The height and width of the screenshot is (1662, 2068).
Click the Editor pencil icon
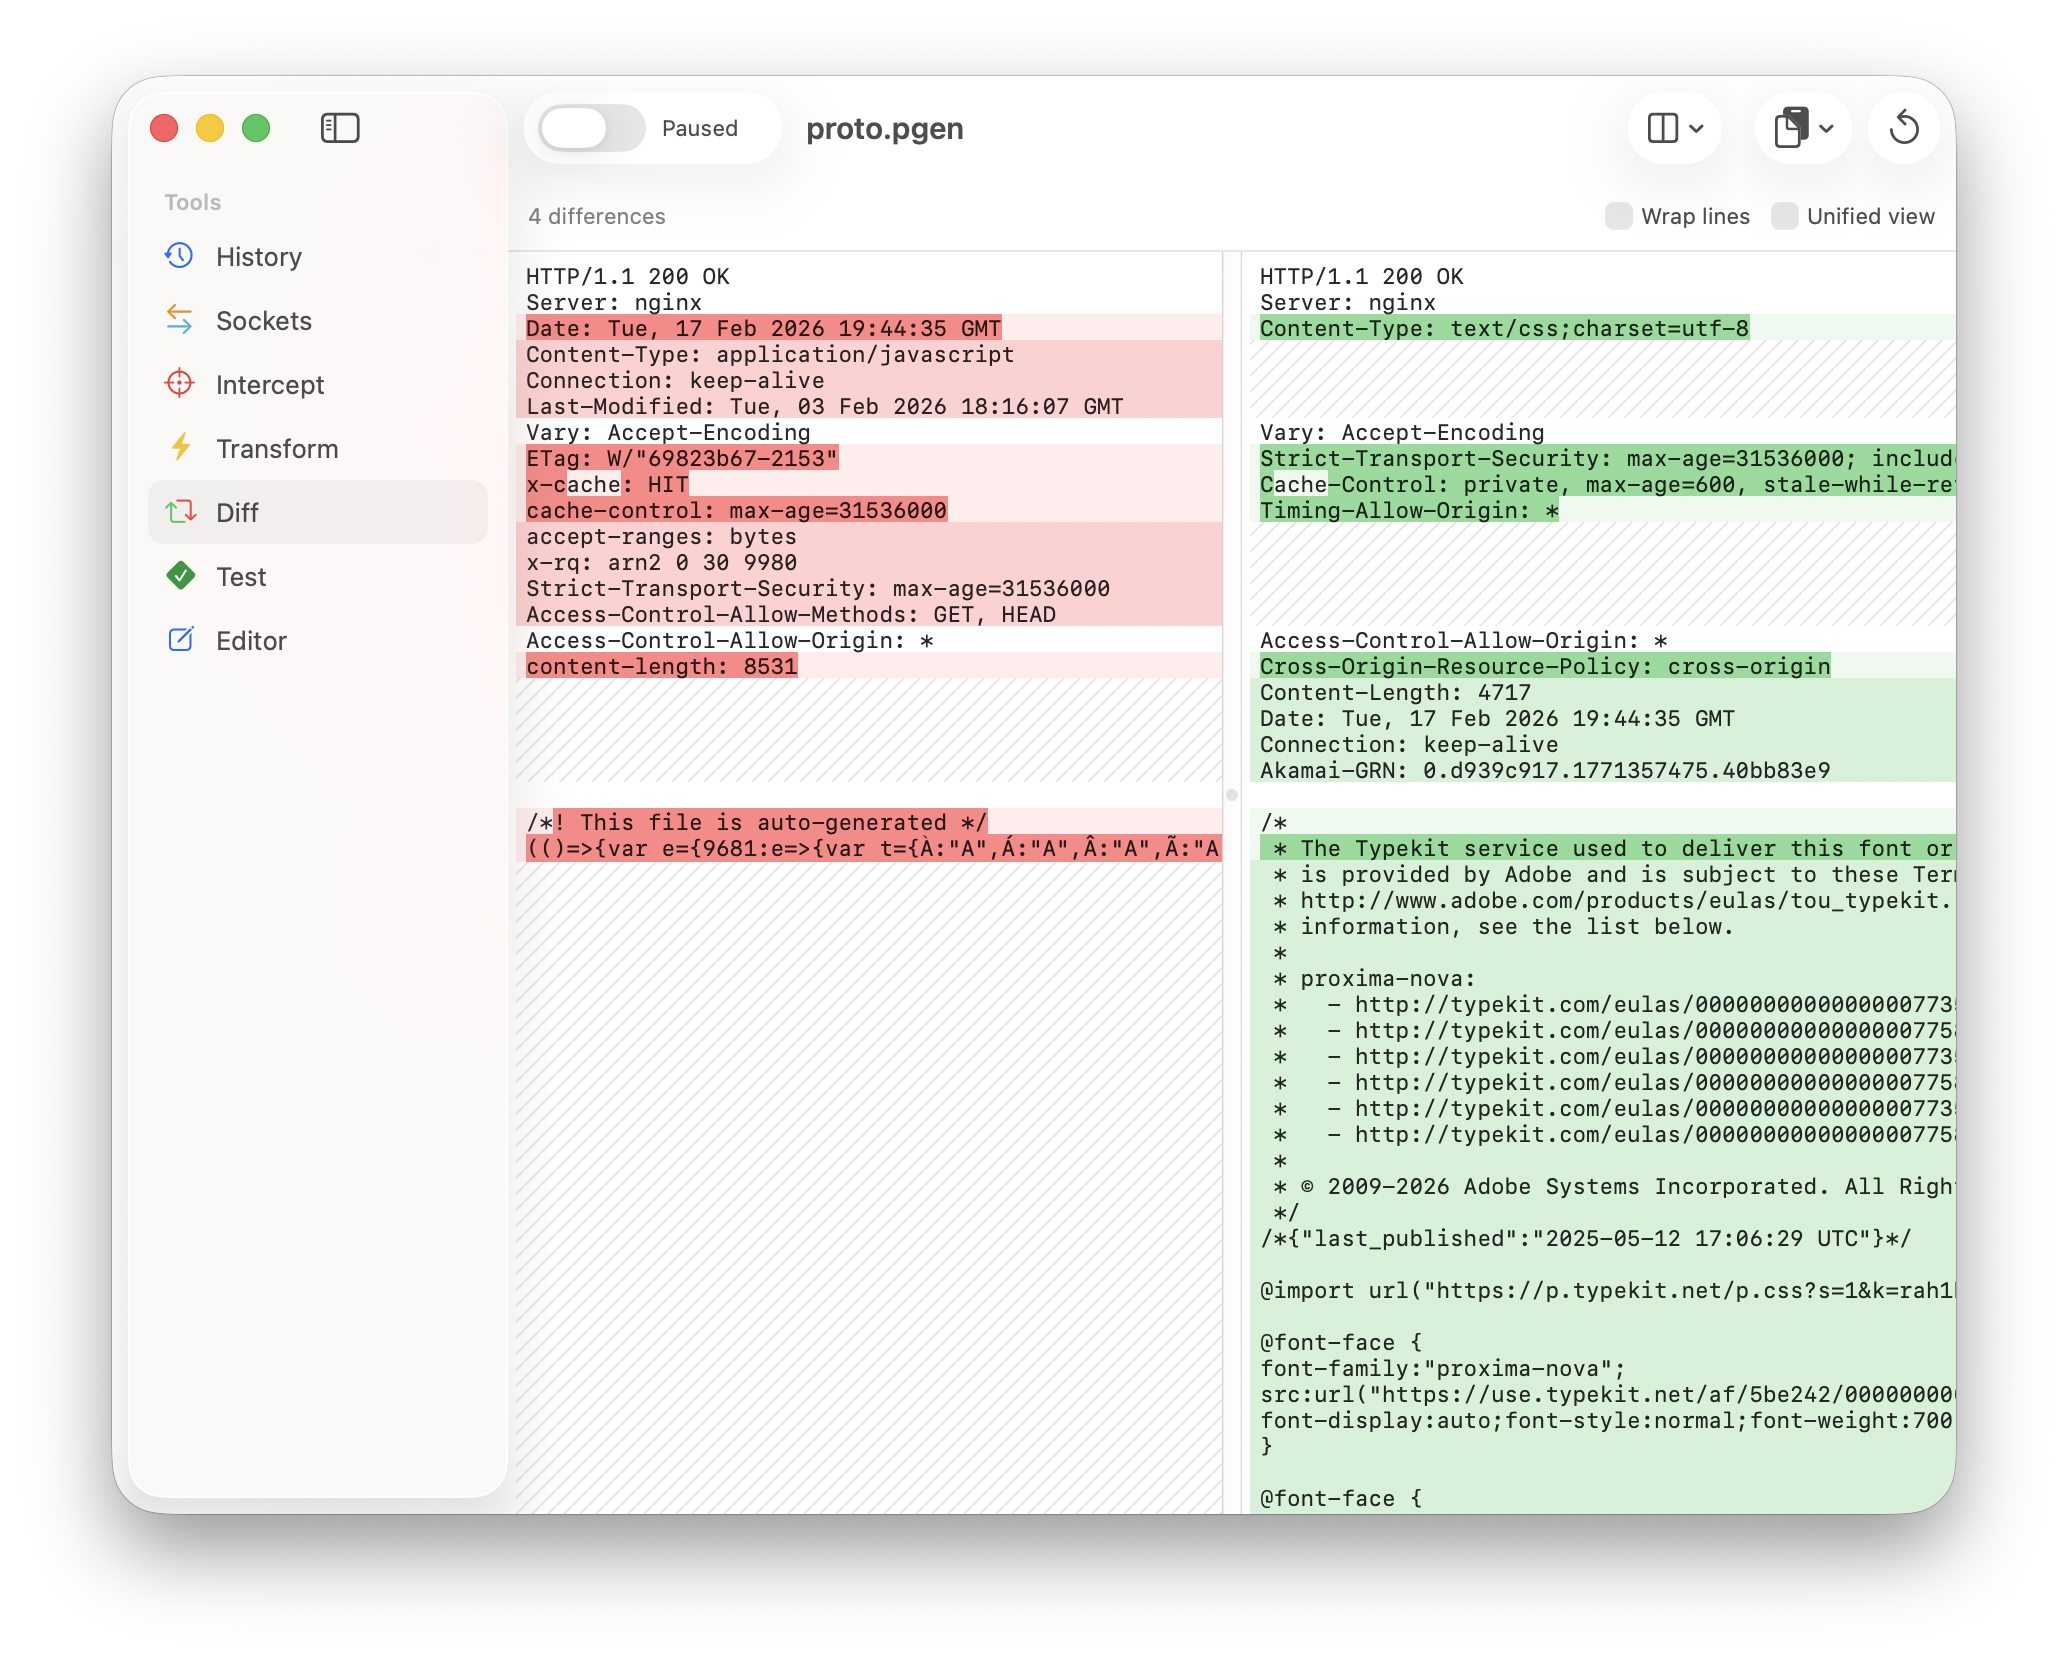click(180, 640)
